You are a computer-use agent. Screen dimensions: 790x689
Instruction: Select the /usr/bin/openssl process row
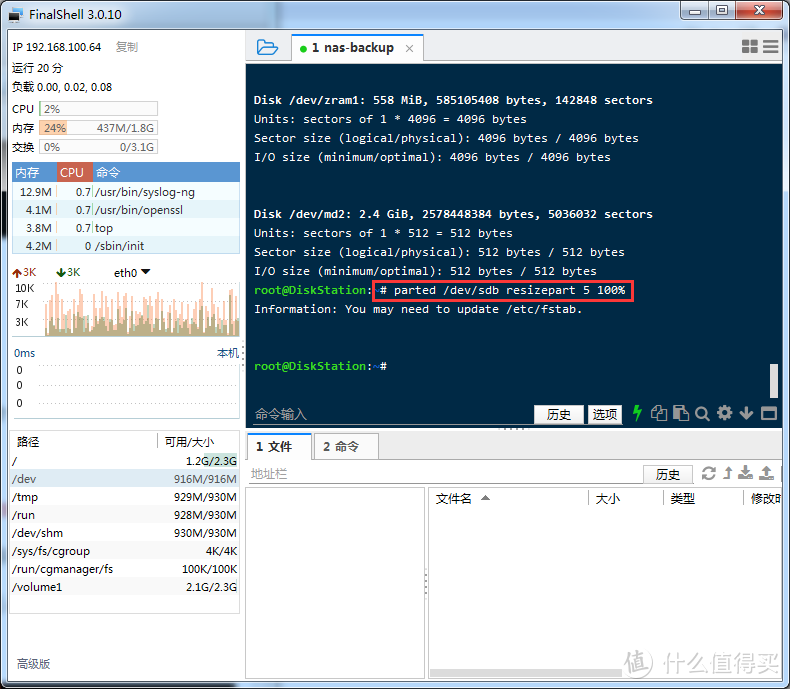(x=126, y=210)
